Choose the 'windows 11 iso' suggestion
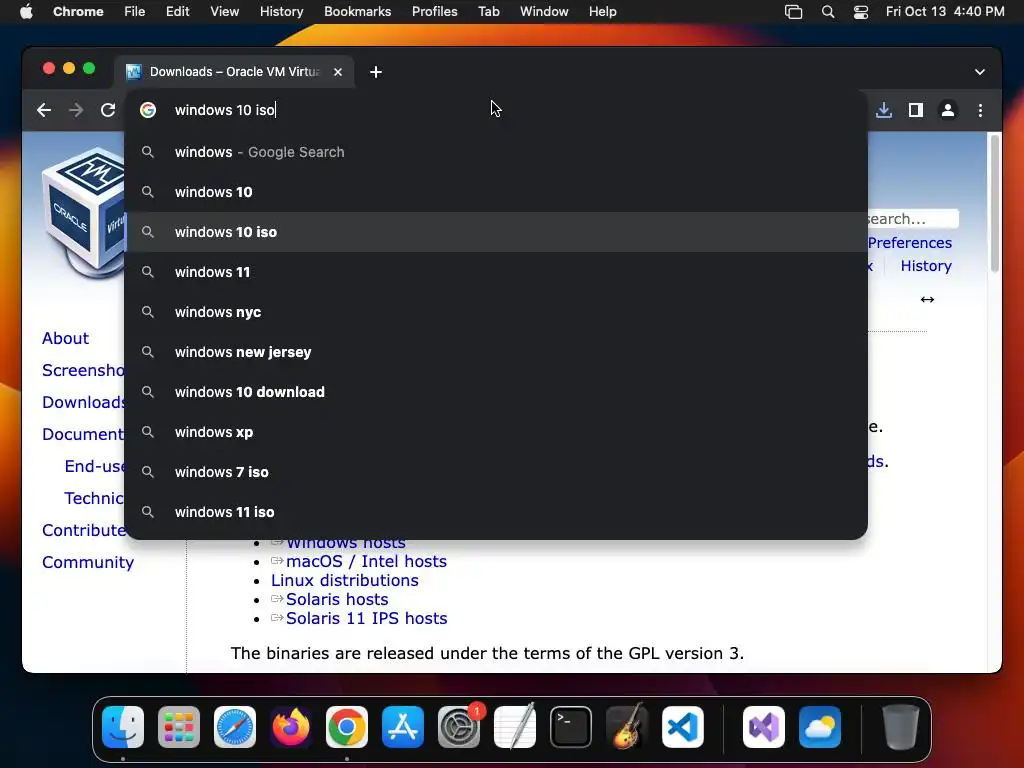This screenshot has width=1024, height=768. click(496, 512)
